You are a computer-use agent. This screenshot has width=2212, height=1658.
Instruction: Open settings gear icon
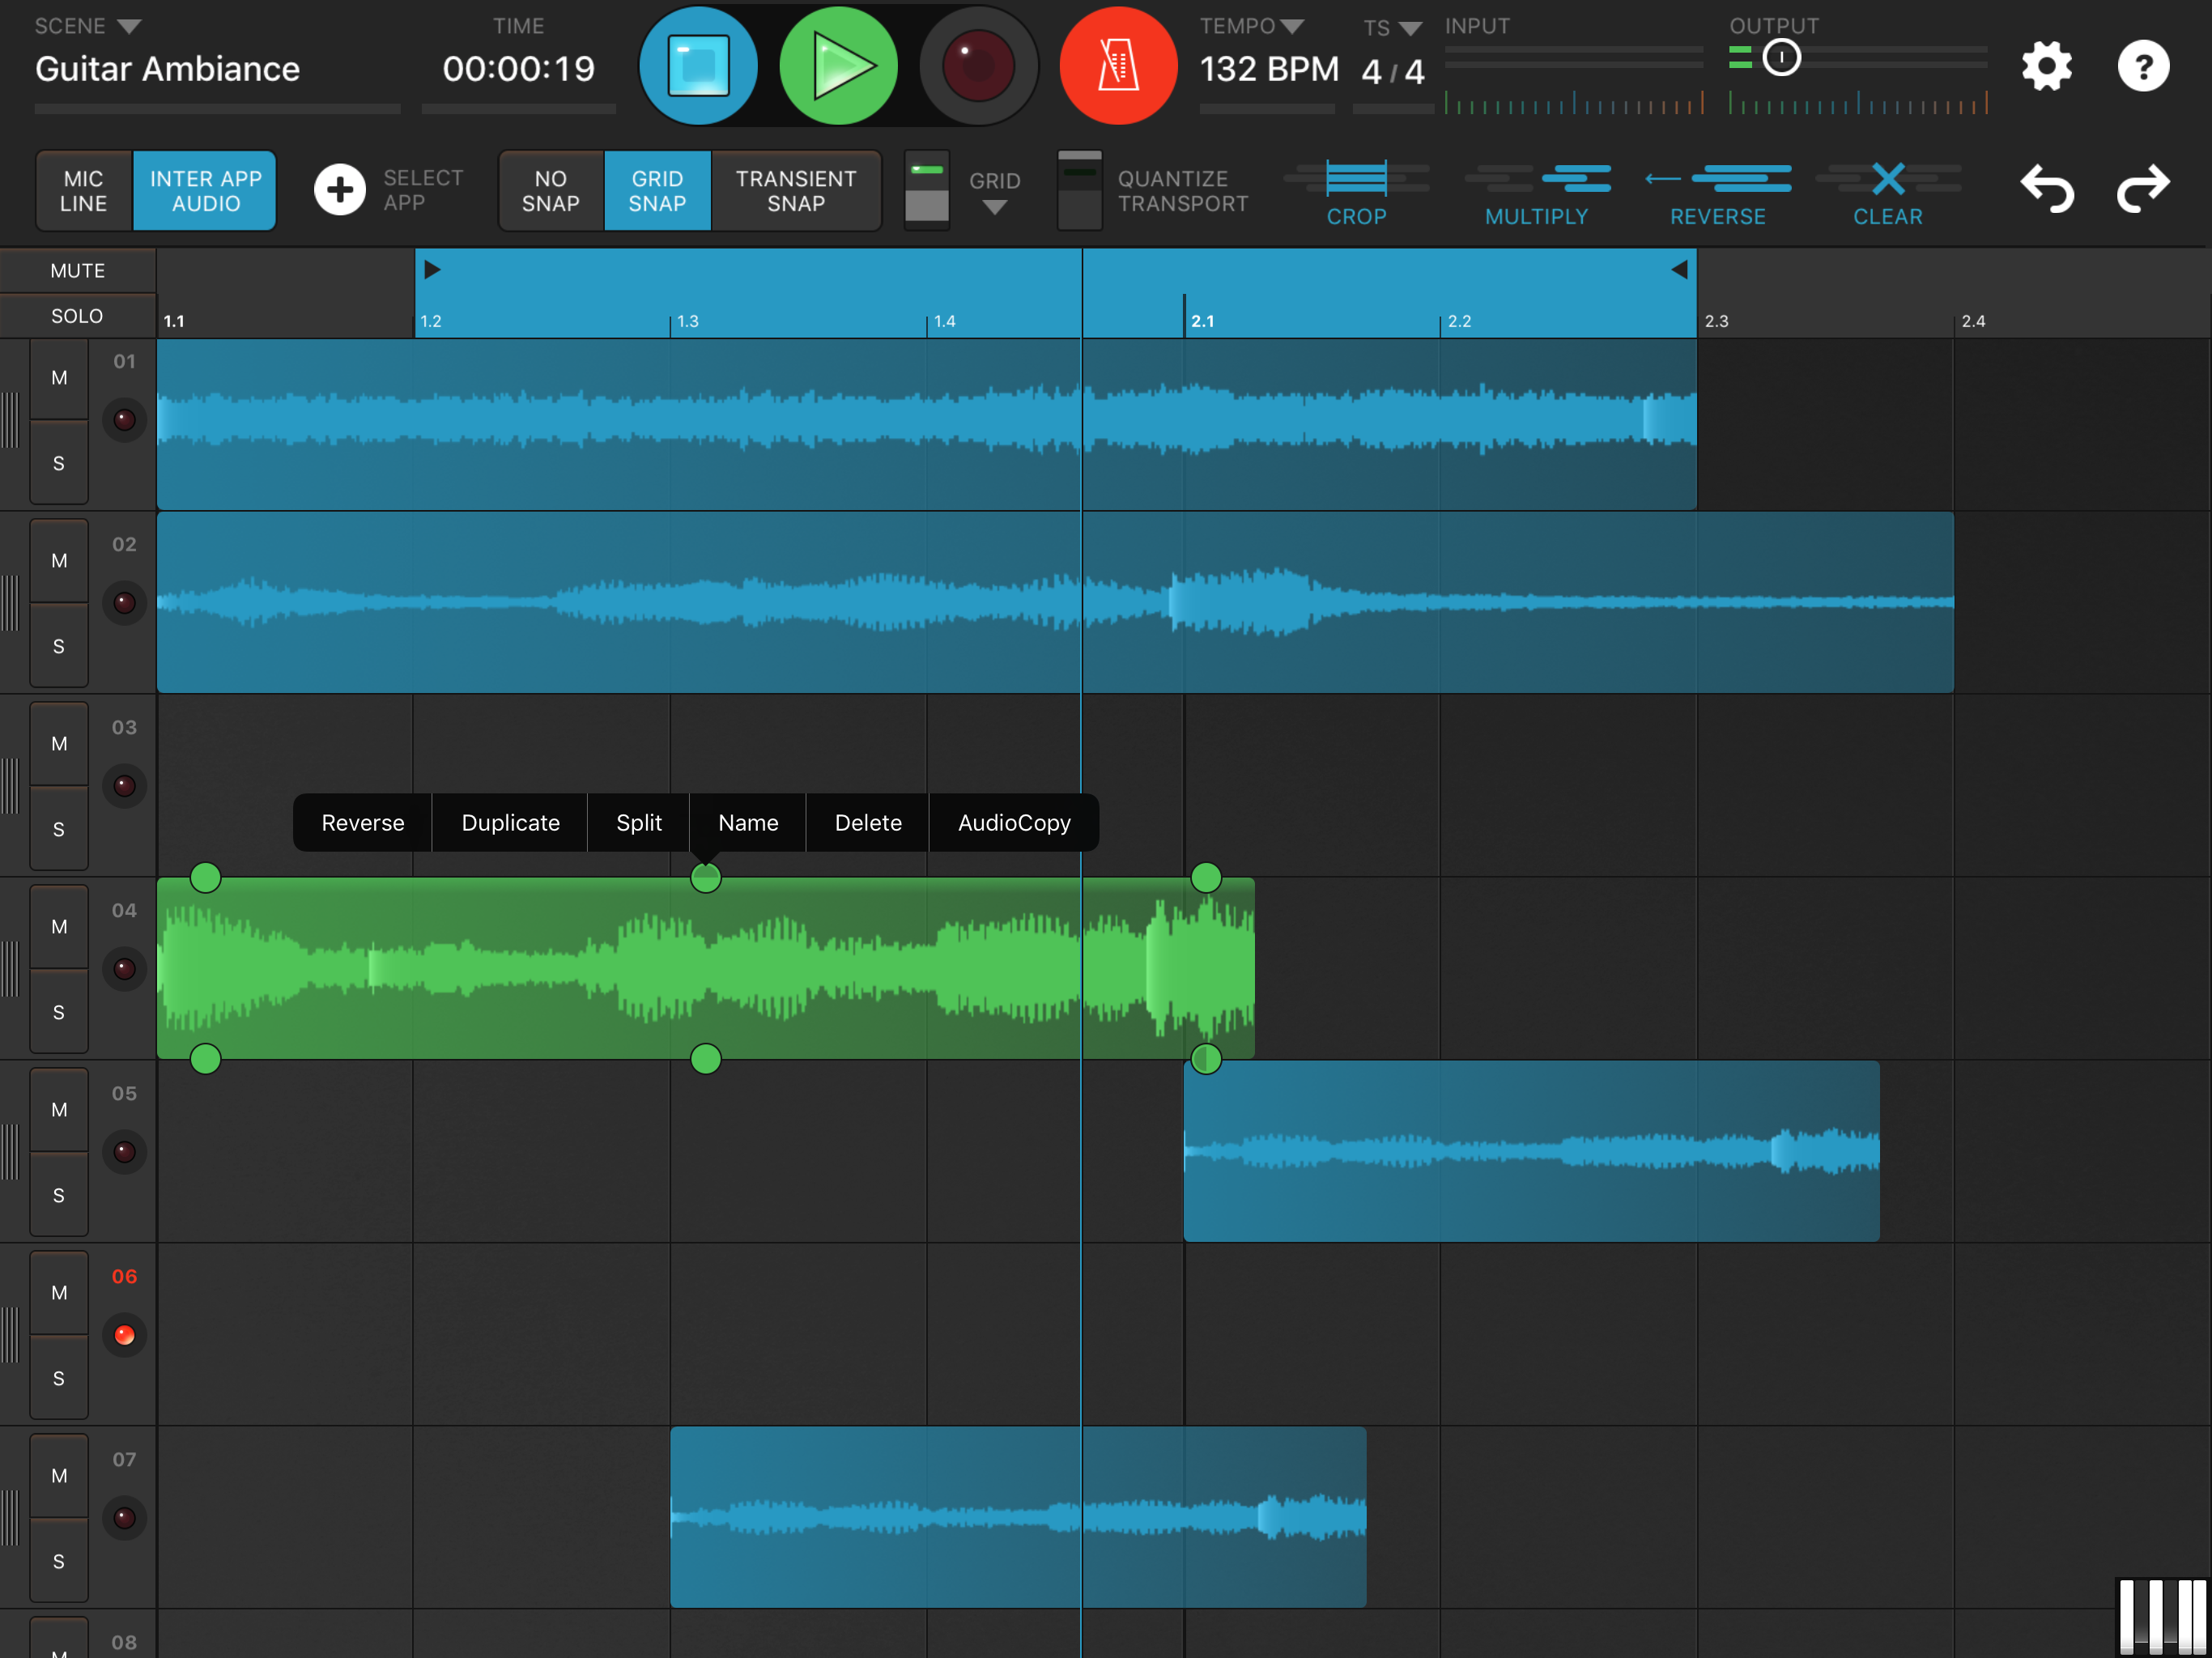pyautogui.click(x=2046, y=66)
